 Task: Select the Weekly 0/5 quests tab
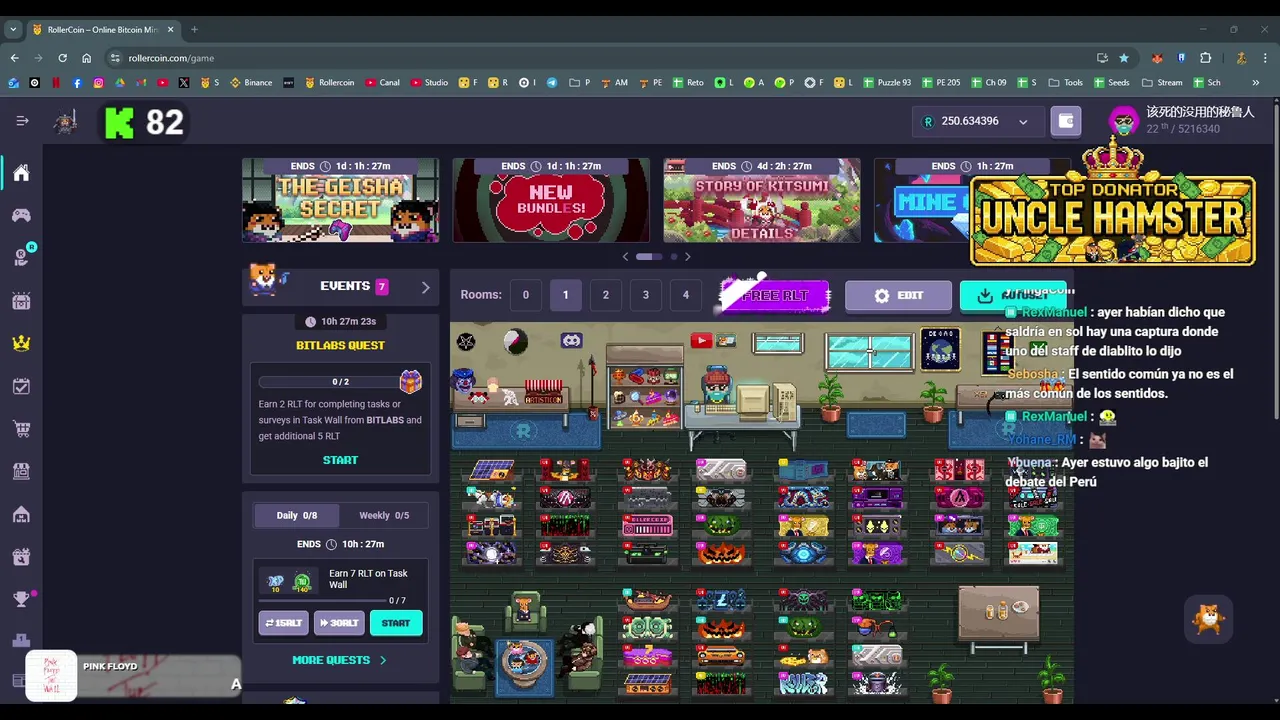click(x=384, y=515)
